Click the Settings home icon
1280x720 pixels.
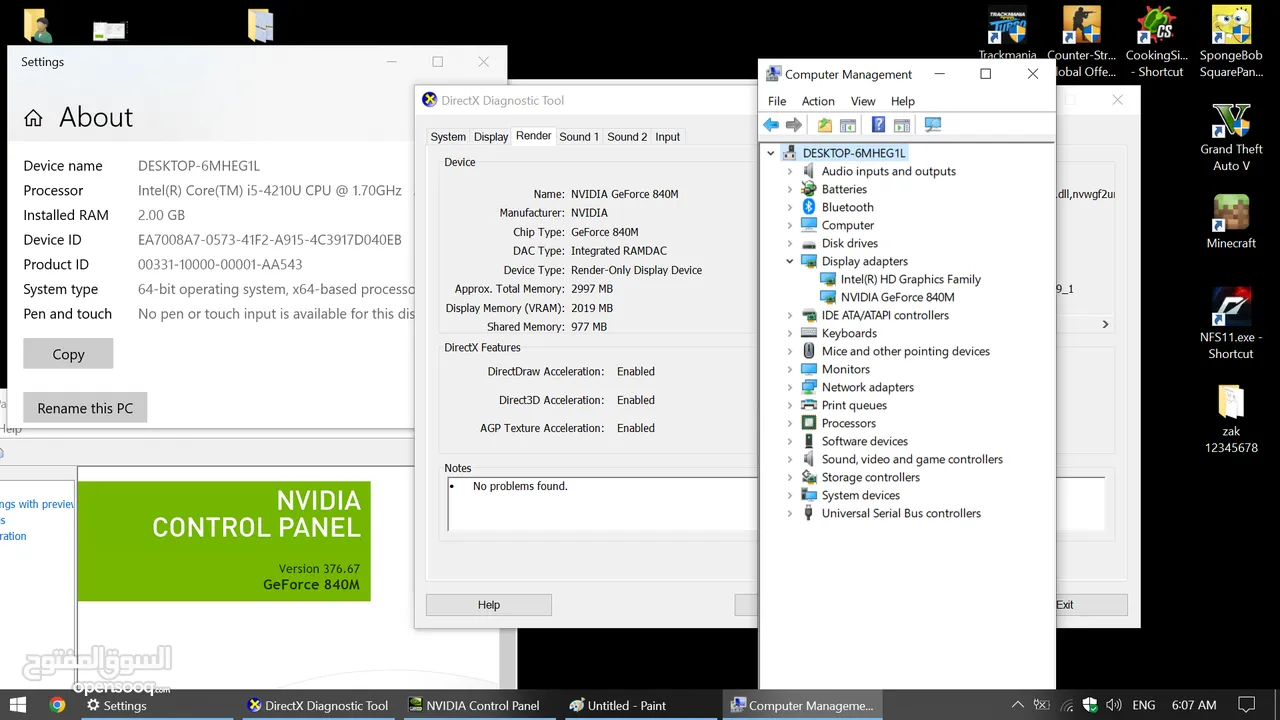tap(33, 118)
